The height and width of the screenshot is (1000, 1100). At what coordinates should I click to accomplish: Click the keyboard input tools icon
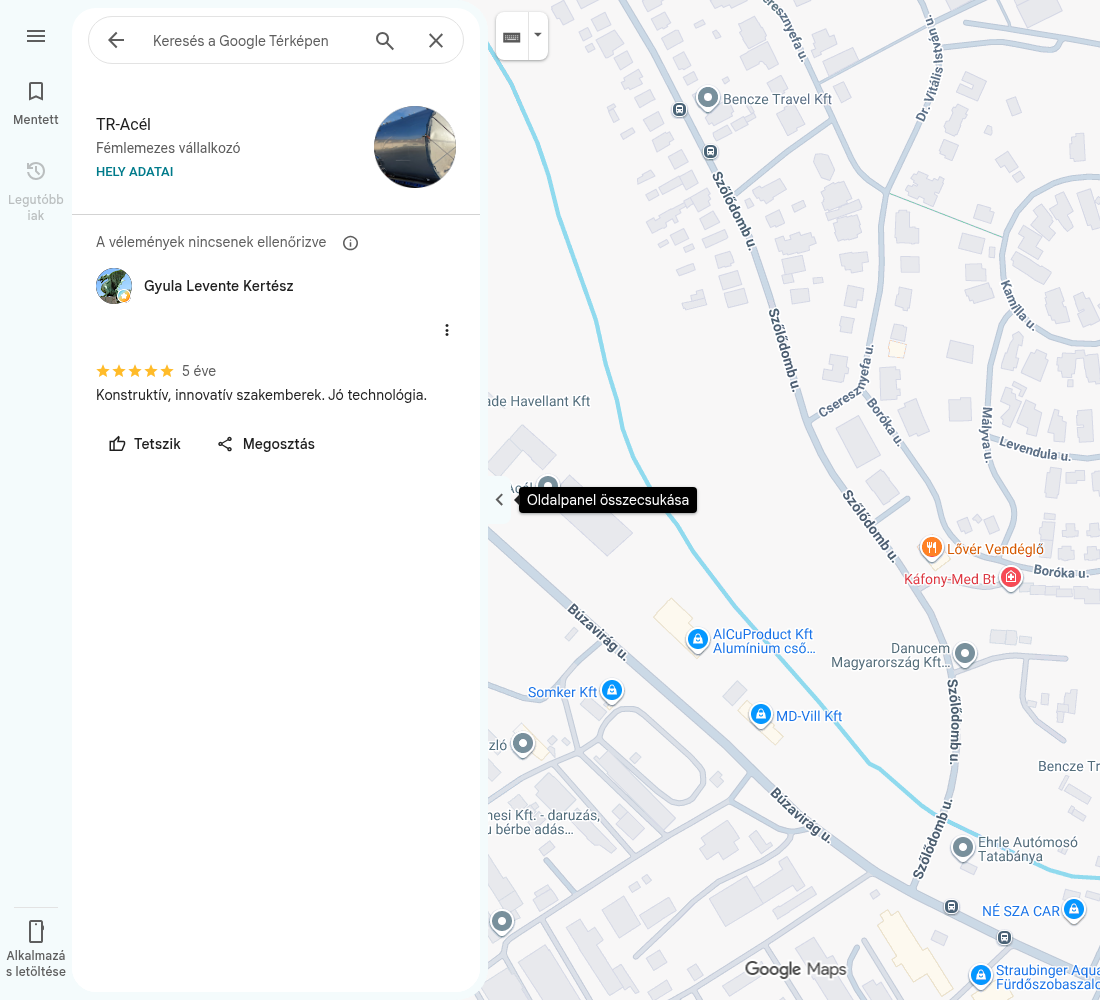tap(512, 37)
